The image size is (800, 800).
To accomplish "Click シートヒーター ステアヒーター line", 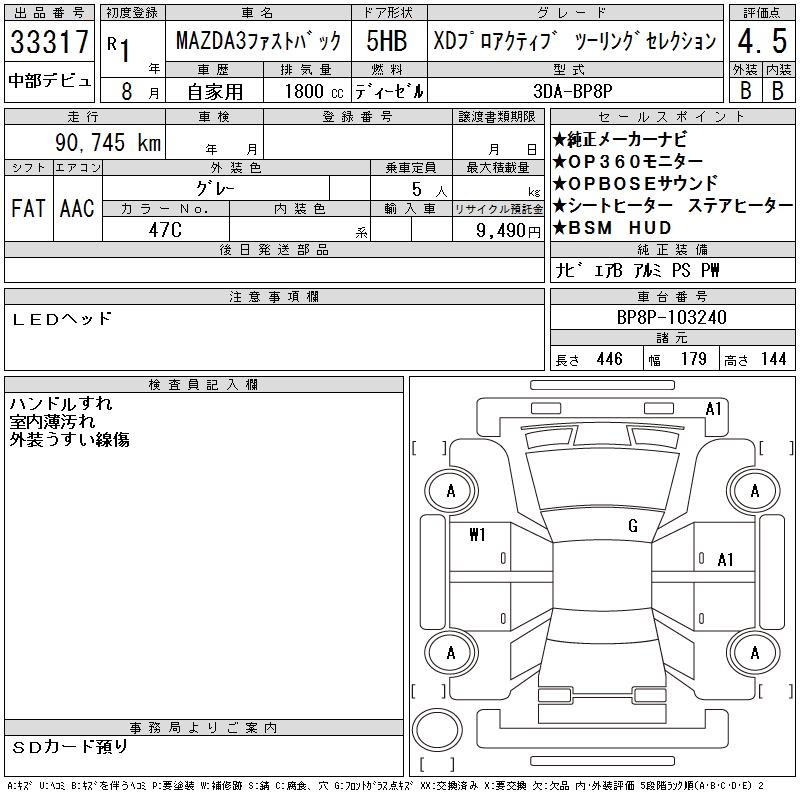I will click(x=672, y=206).
